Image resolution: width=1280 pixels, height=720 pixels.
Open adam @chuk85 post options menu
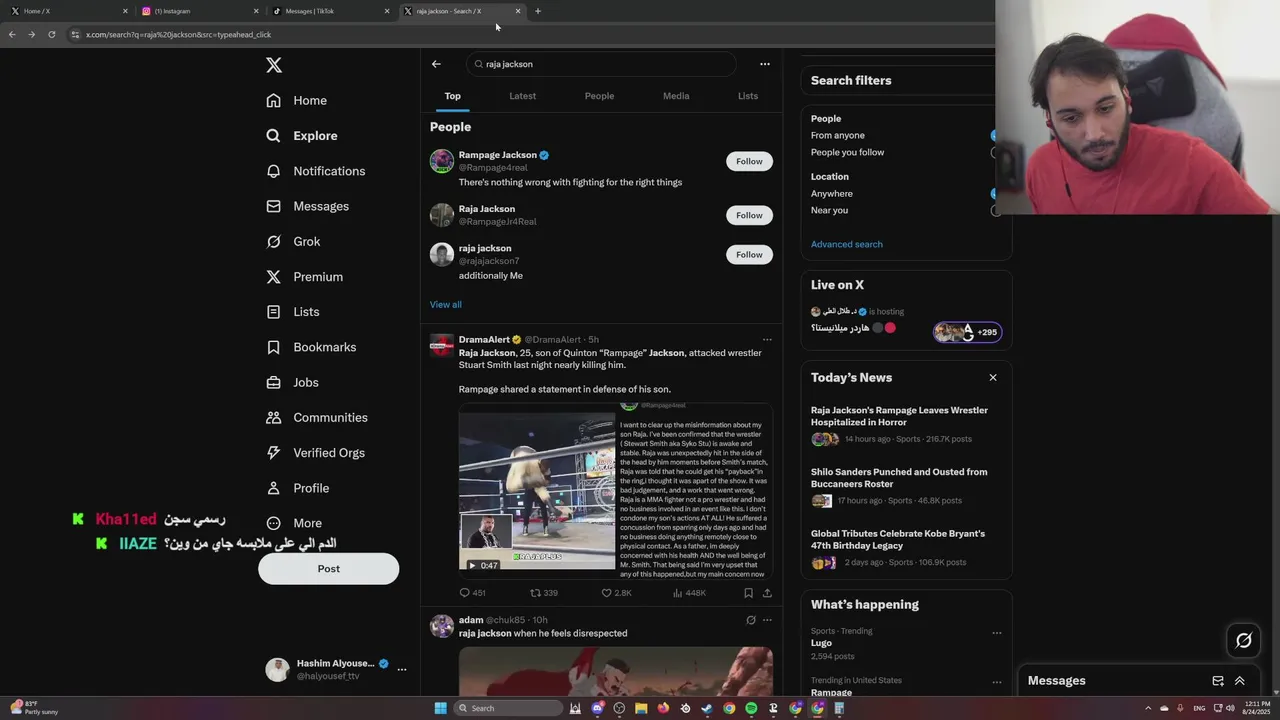[767, 620]
